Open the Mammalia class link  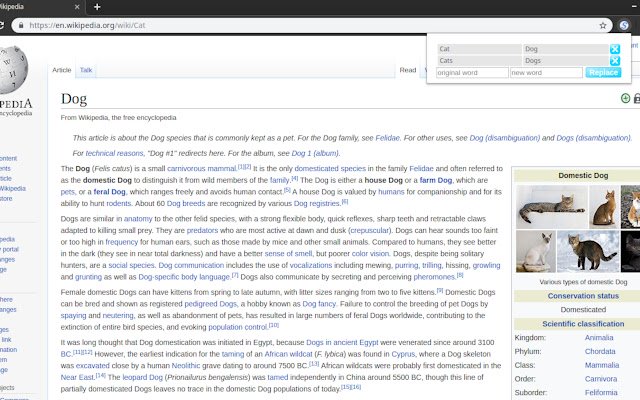(x=602, y=365)
